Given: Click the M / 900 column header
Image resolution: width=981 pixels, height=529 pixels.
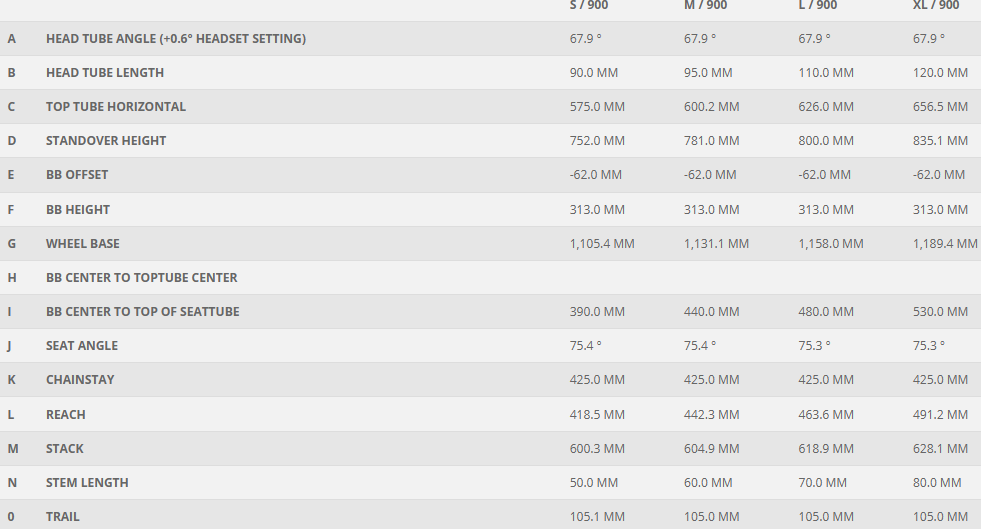Looking at the screenshot, I should click(x=705, y=6).
